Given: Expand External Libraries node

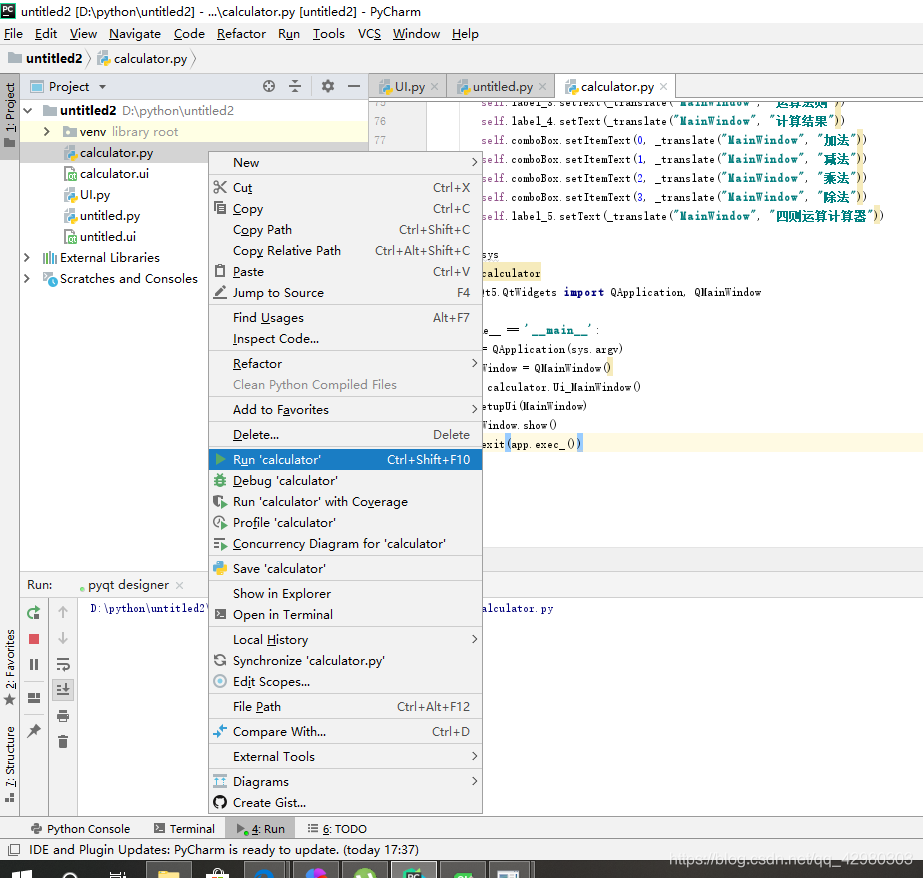Looking at the screenshot, I should pos(26,257).
